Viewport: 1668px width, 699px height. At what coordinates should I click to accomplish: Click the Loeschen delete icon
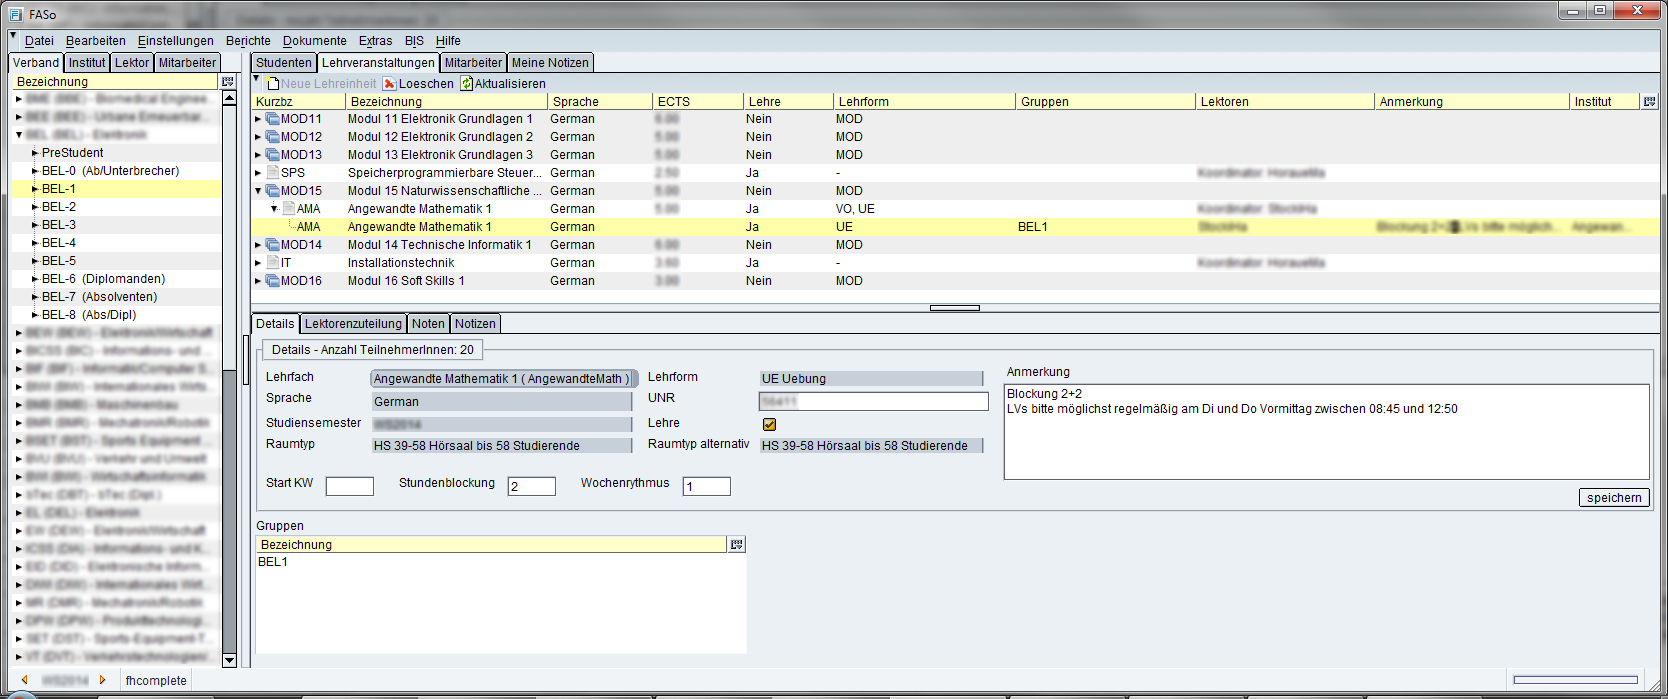[x=390, y=84]
